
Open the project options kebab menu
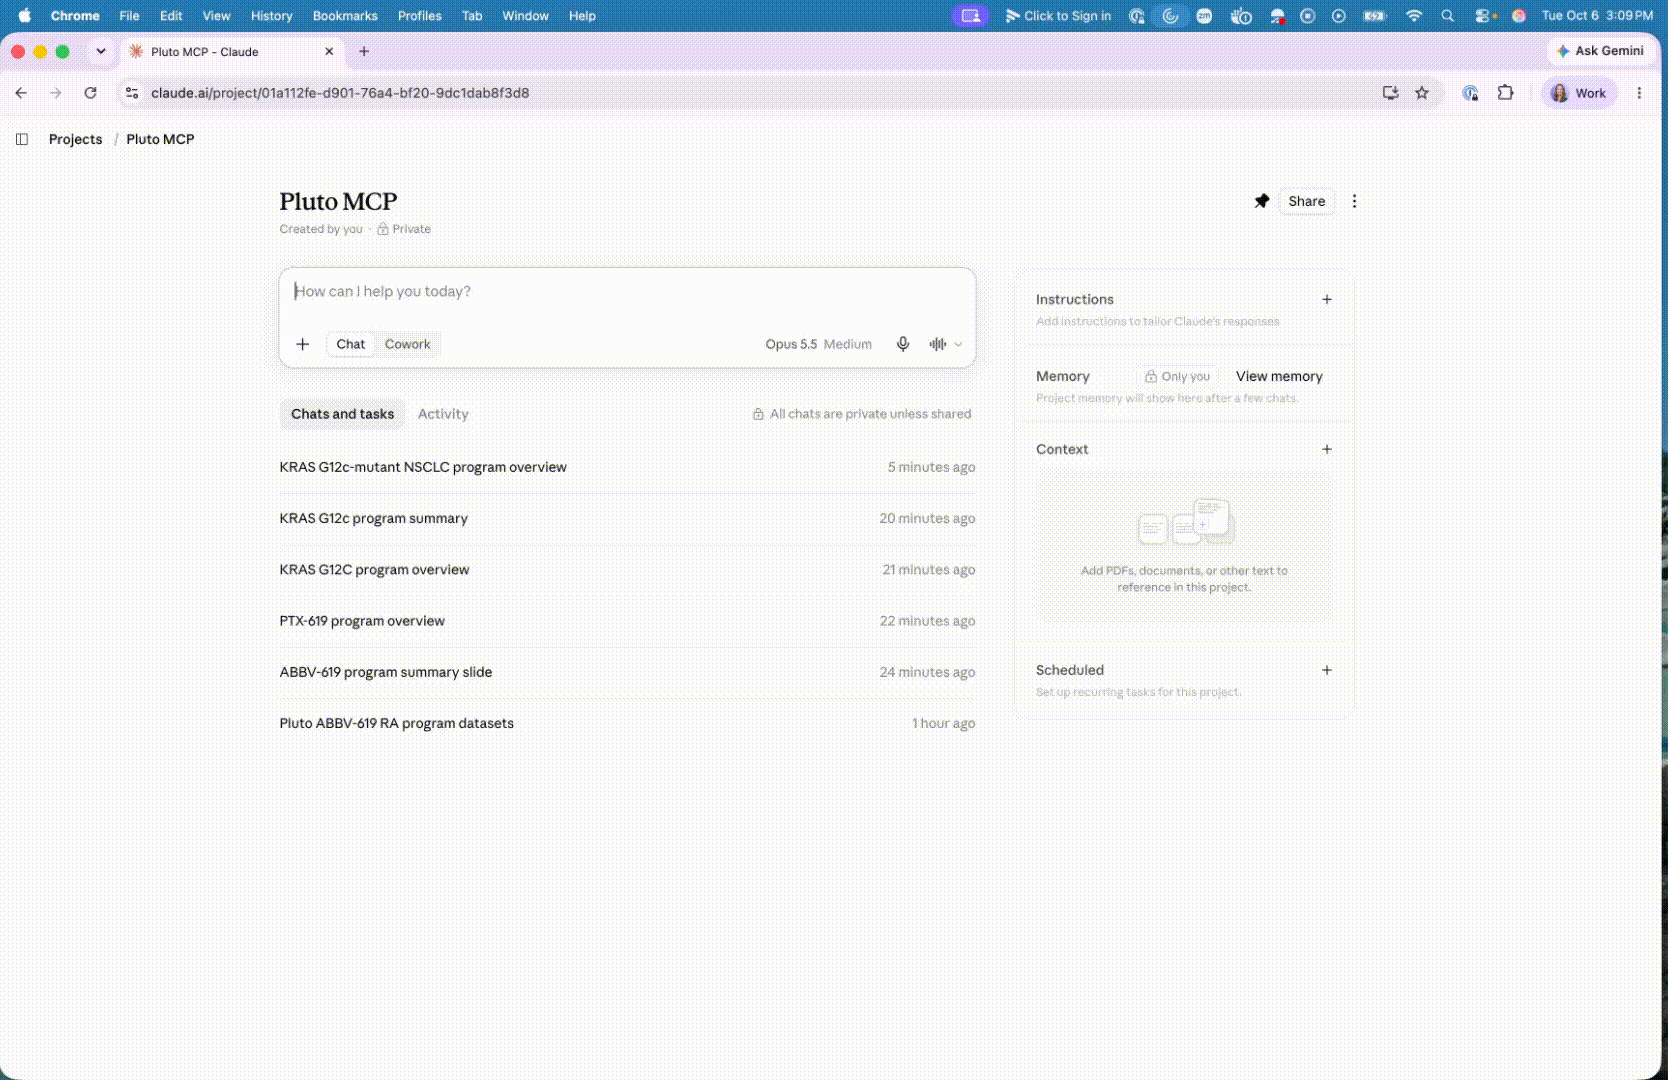pos(1355,201)
